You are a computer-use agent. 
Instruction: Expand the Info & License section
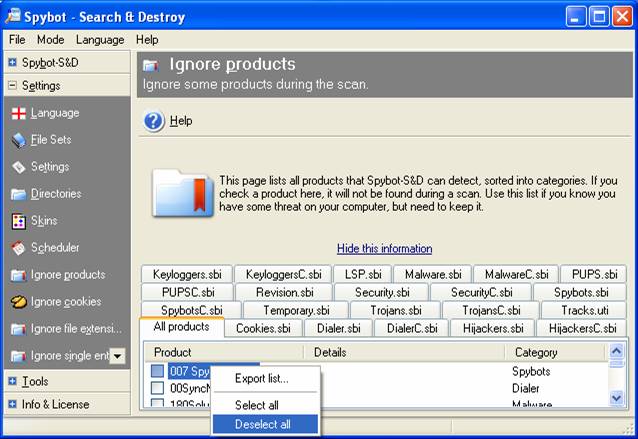[x=13, y=404]
